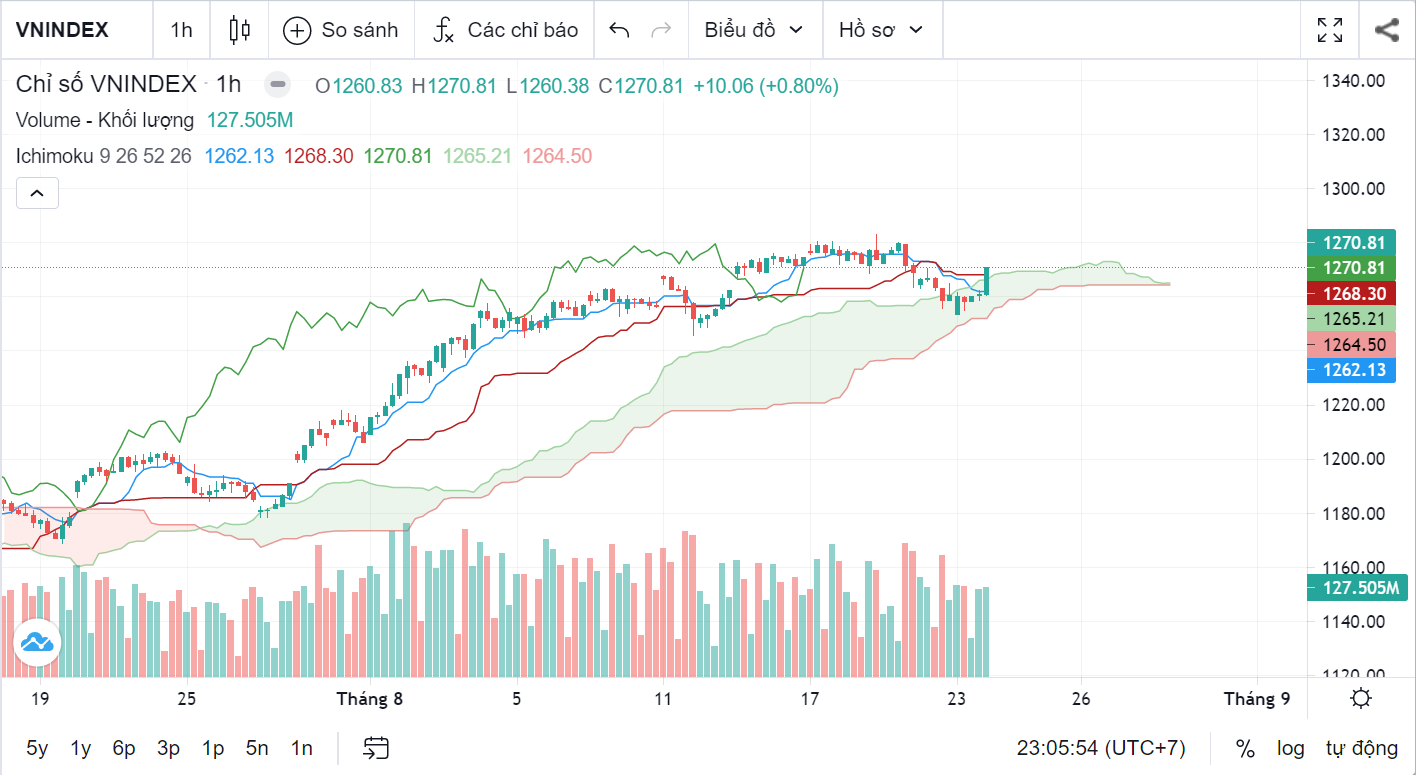
Task: Share the chart via share icon
Action: pyautogui.click(x=1386, y=30)
